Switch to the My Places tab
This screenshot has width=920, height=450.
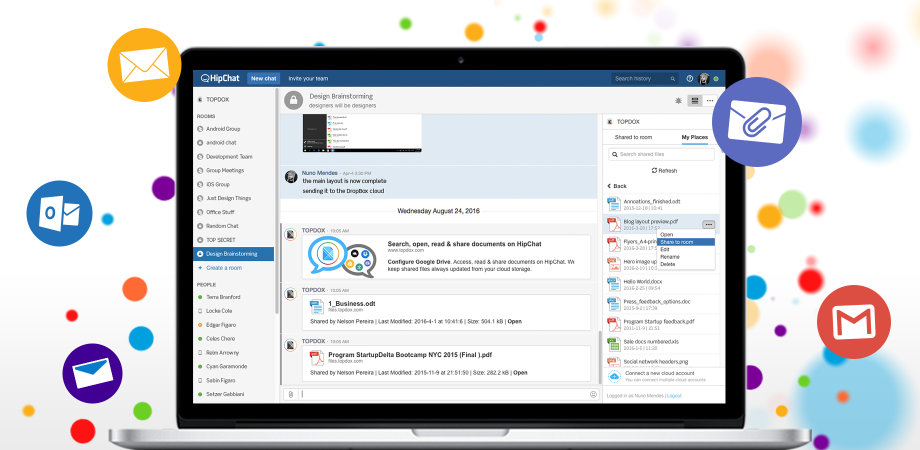click(694, 137)
